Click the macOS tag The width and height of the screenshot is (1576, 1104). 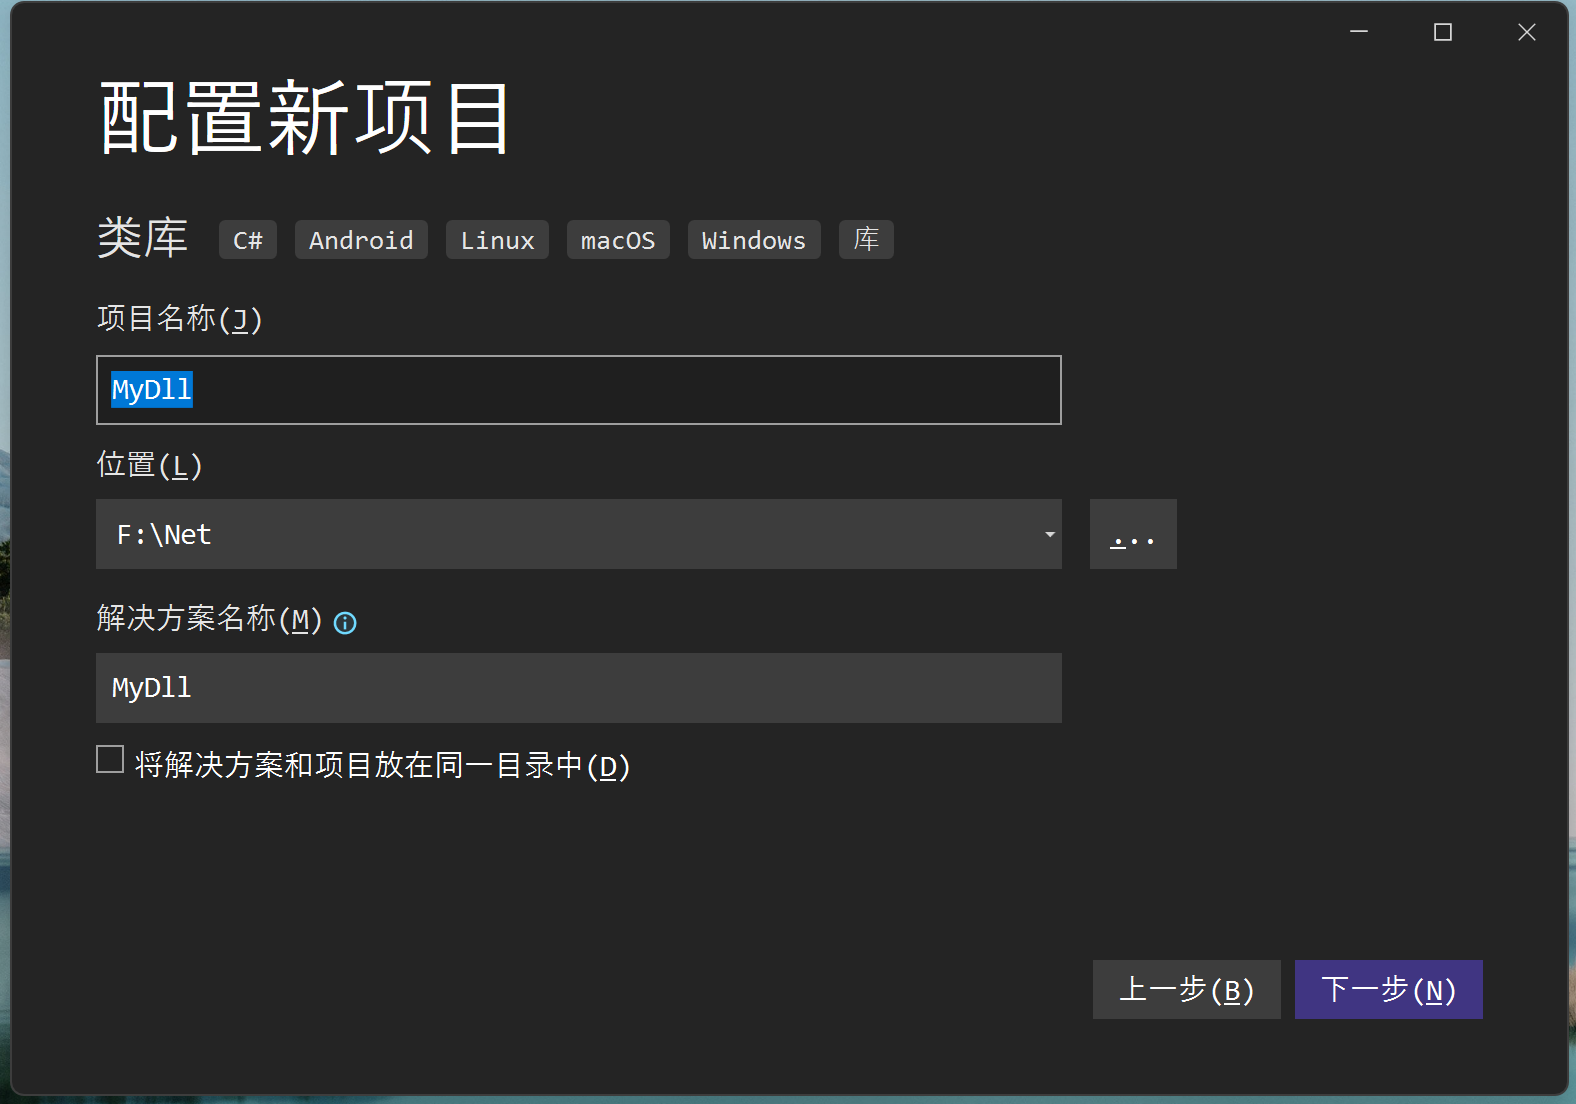(x=618, y=240)
